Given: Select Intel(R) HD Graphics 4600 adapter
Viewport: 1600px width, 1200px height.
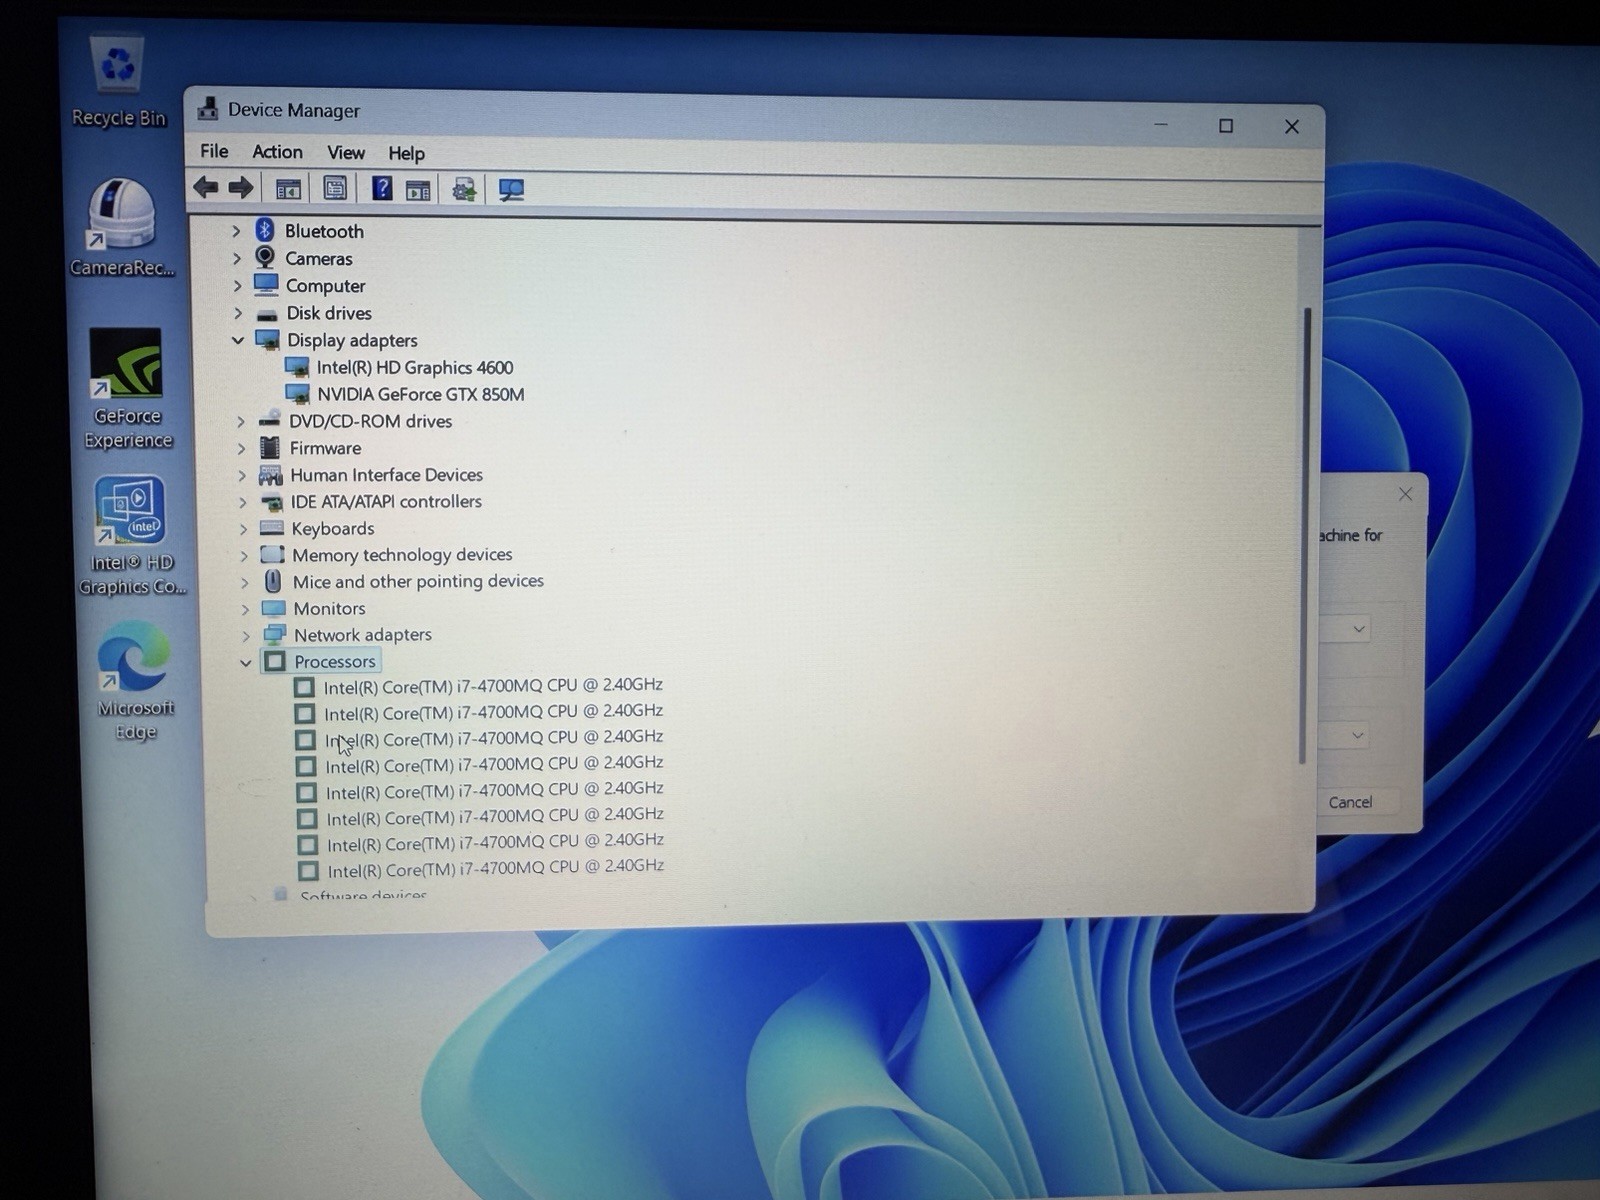Looking at the screenshot, I should tap(415, 367).
